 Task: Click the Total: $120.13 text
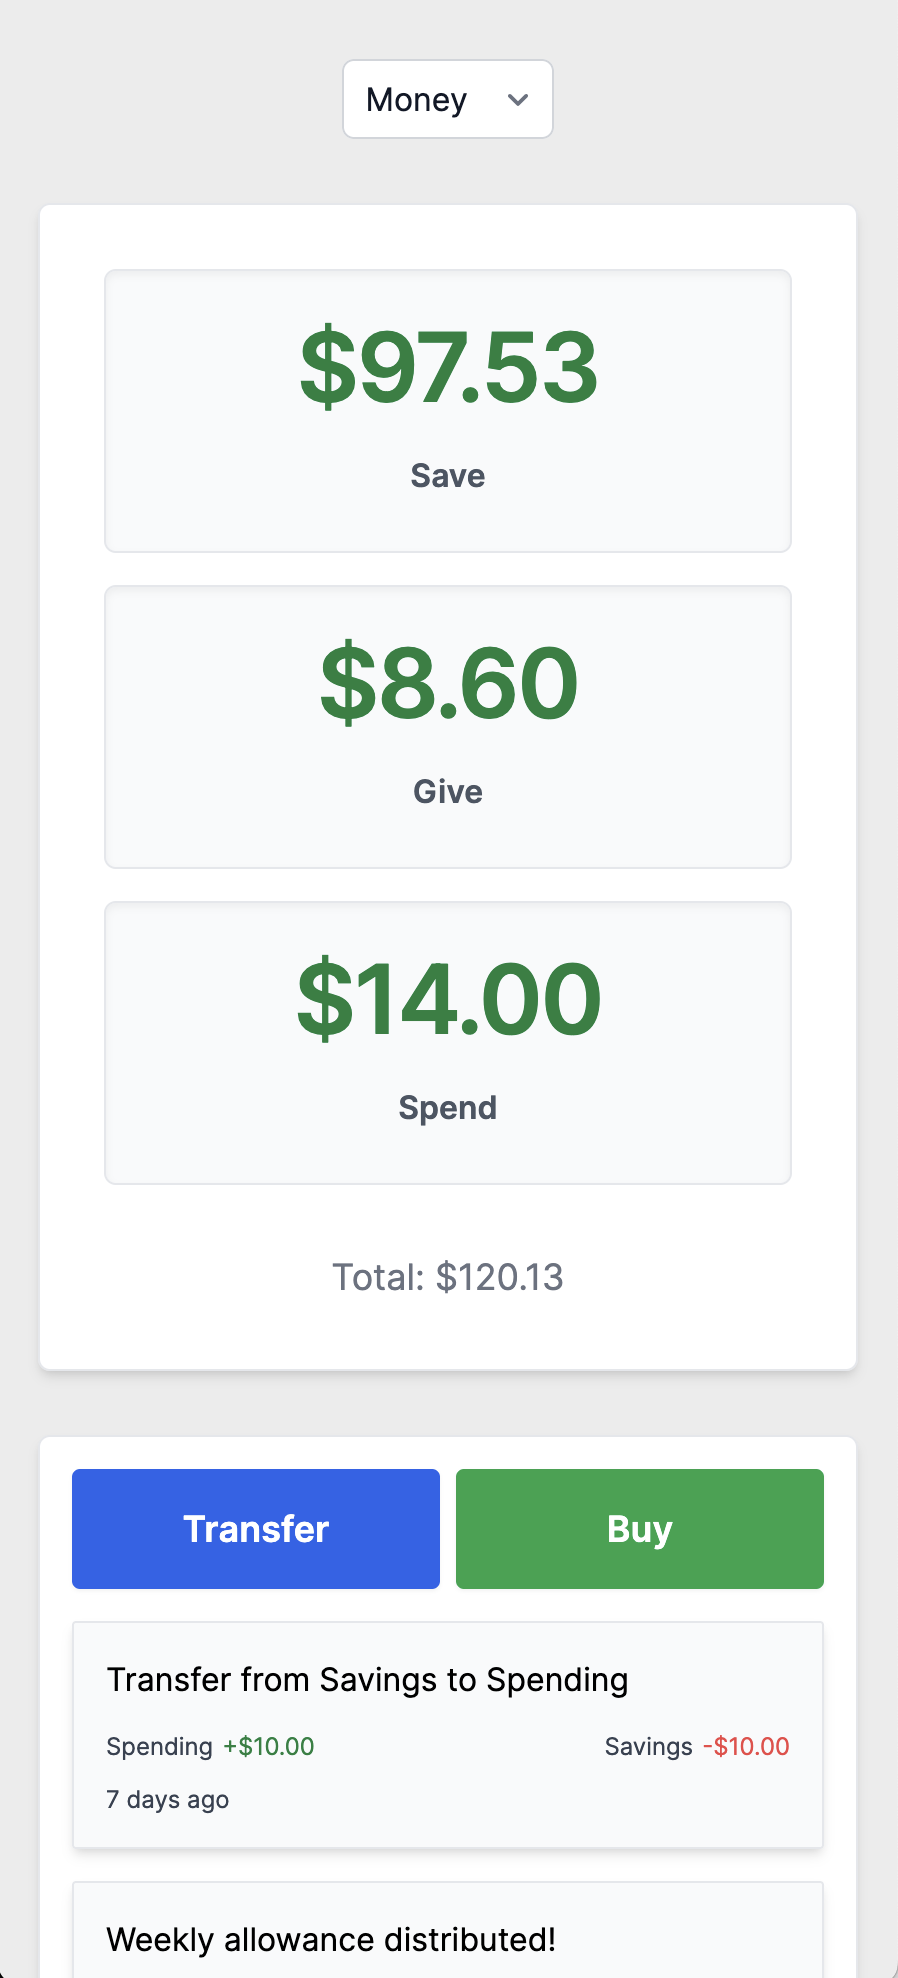coord(448,1277)
